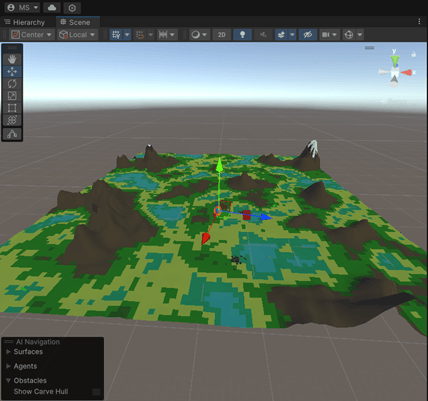
Task: Switch to the Hierarchy tab
Action: (x=25, y=22)
